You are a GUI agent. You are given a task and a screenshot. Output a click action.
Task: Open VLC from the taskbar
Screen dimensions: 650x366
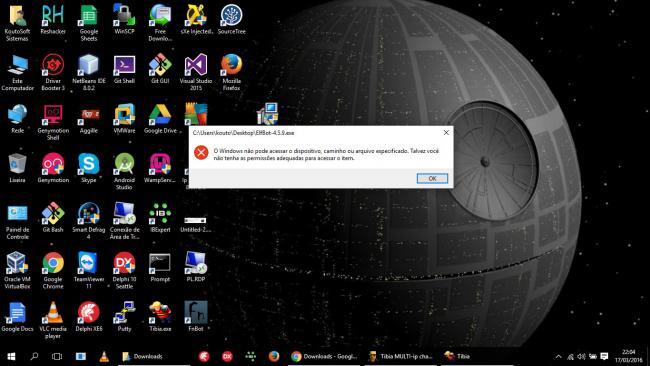tap(104, 356)
